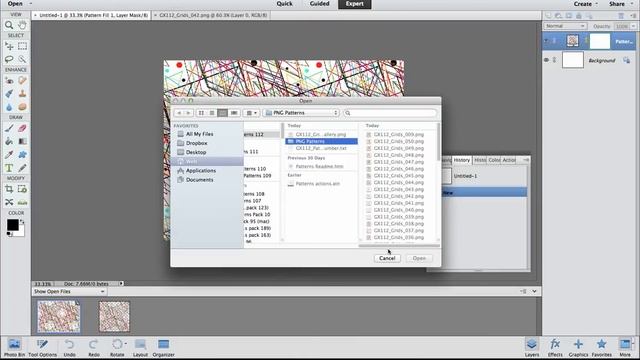Select the Move tool
Screen dimensions: 640x360
[x=9, y=46]
